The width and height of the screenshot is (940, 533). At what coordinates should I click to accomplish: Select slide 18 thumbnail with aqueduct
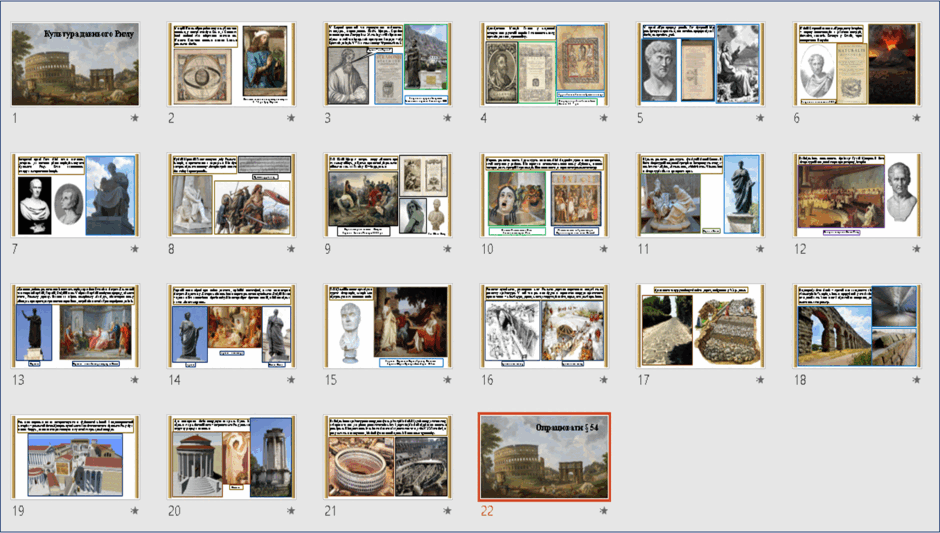[857, 326]
